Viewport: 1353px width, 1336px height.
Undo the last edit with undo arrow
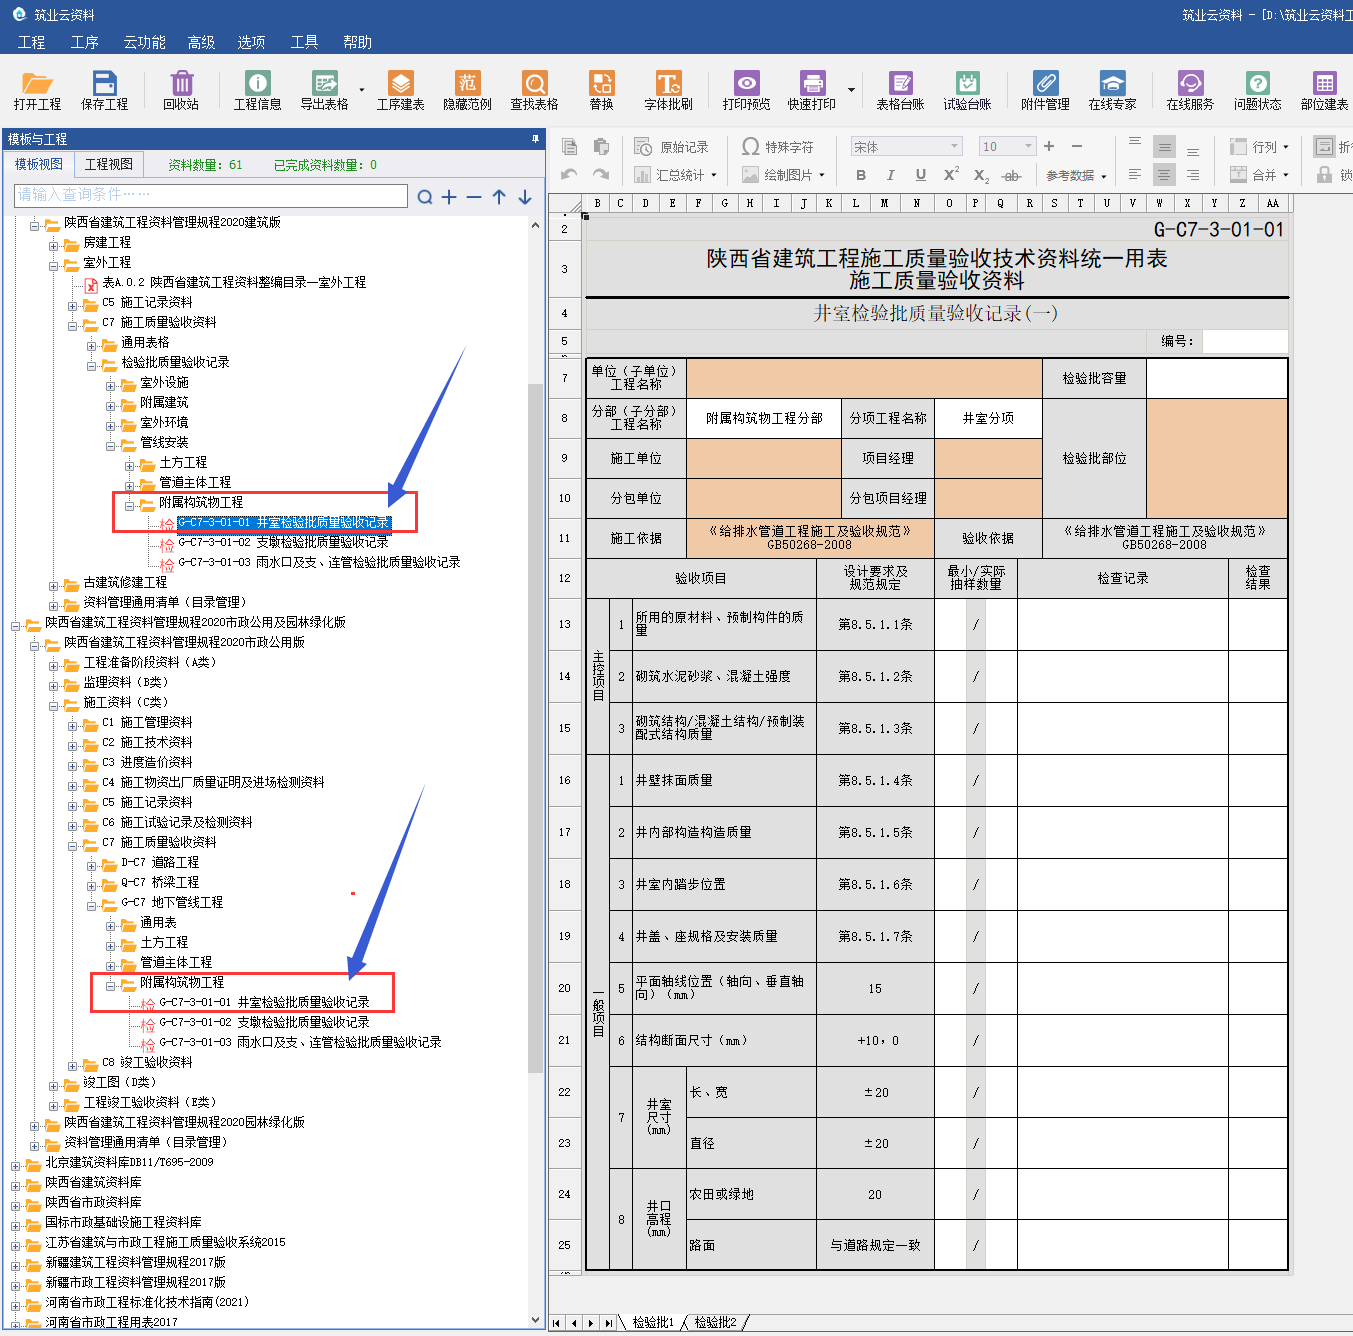point(570,175)
